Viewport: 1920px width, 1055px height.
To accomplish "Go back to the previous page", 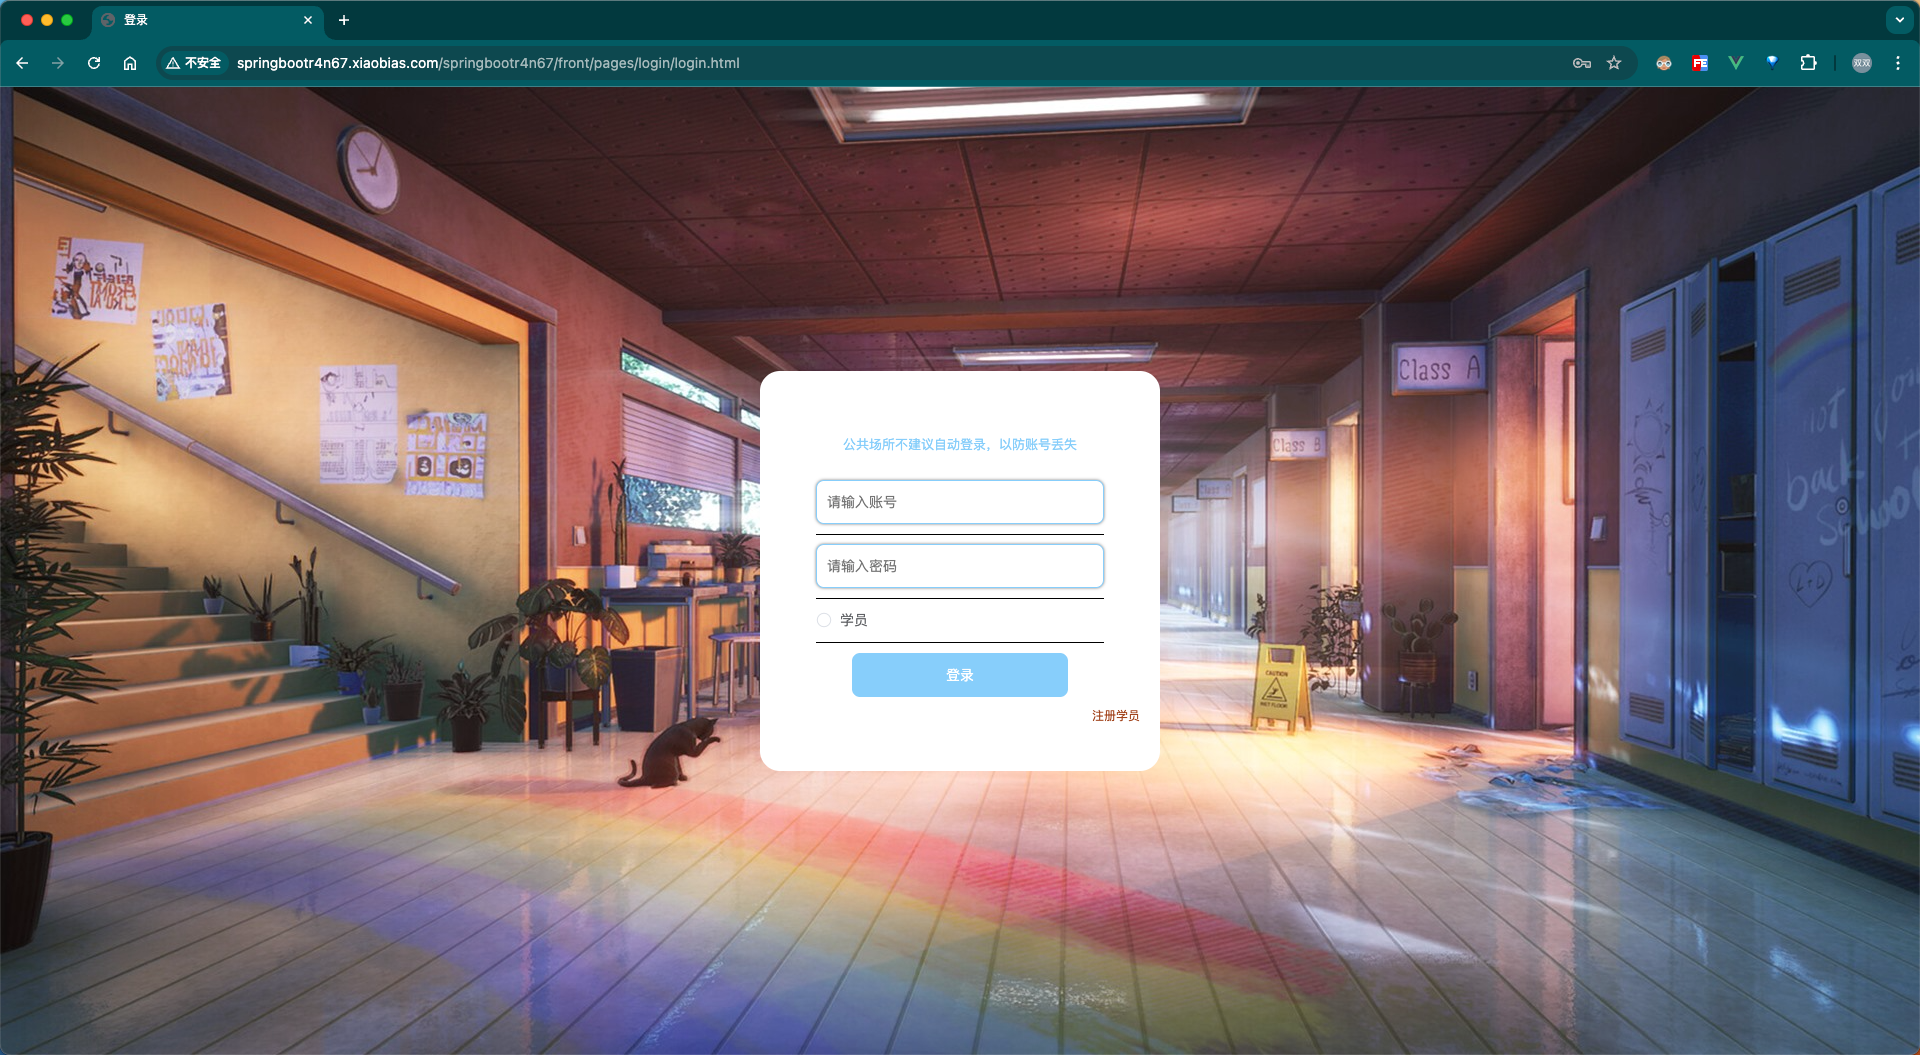I will (x=22, y=63).
